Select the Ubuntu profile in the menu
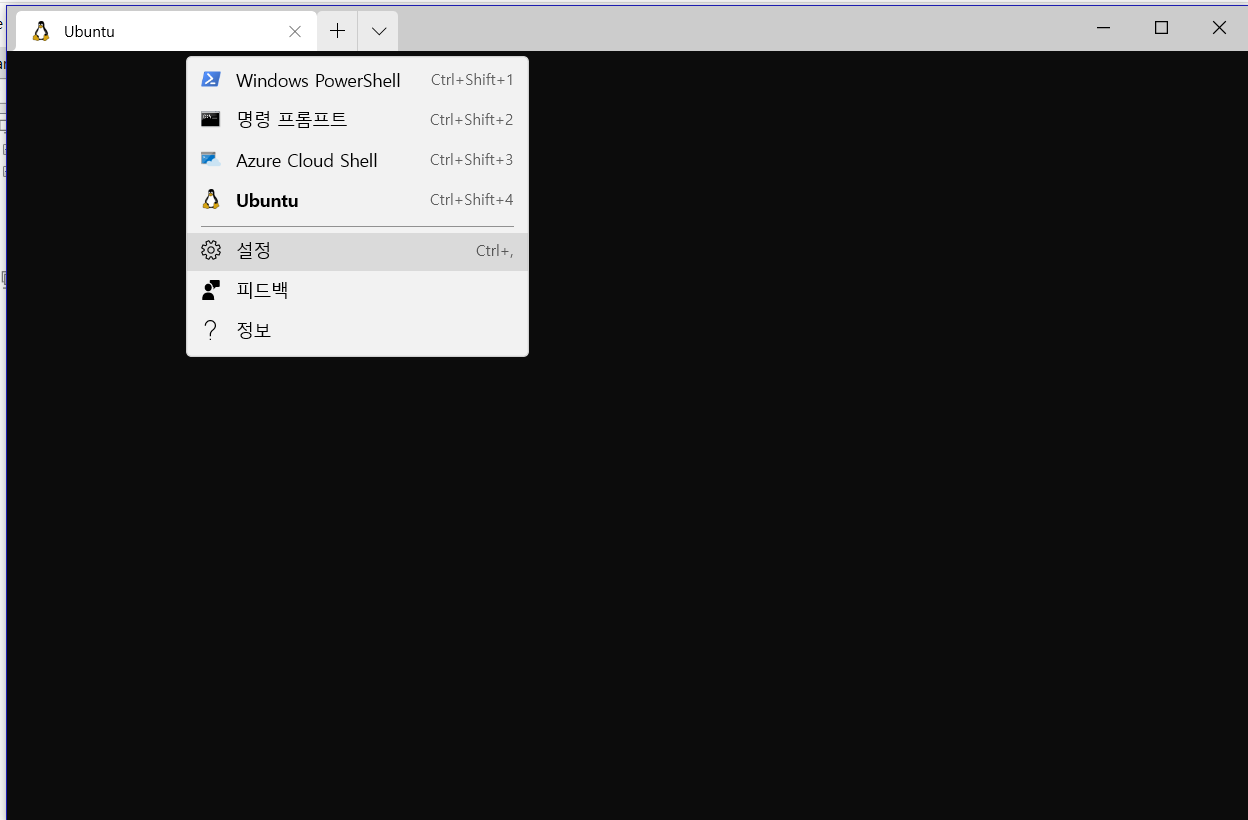 [357, 200]
